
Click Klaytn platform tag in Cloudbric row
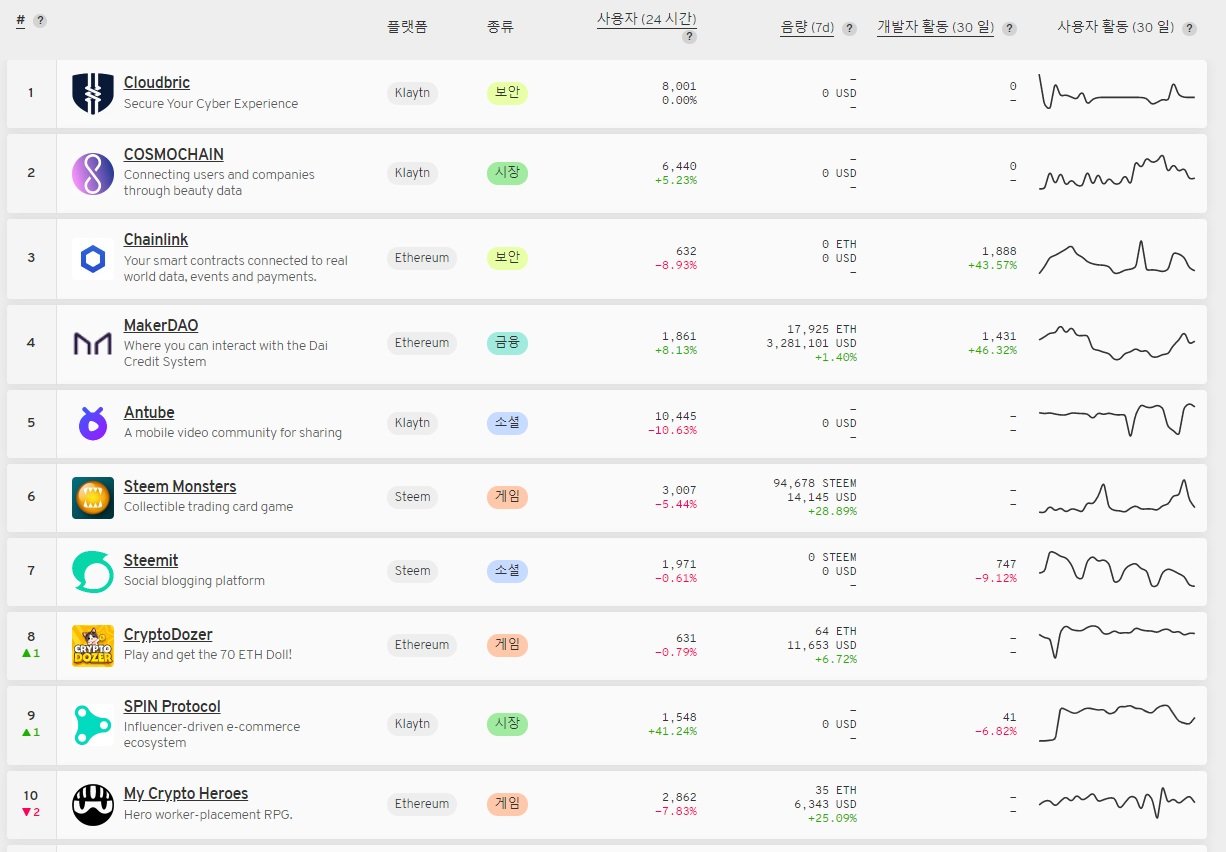tap(412, 93)
